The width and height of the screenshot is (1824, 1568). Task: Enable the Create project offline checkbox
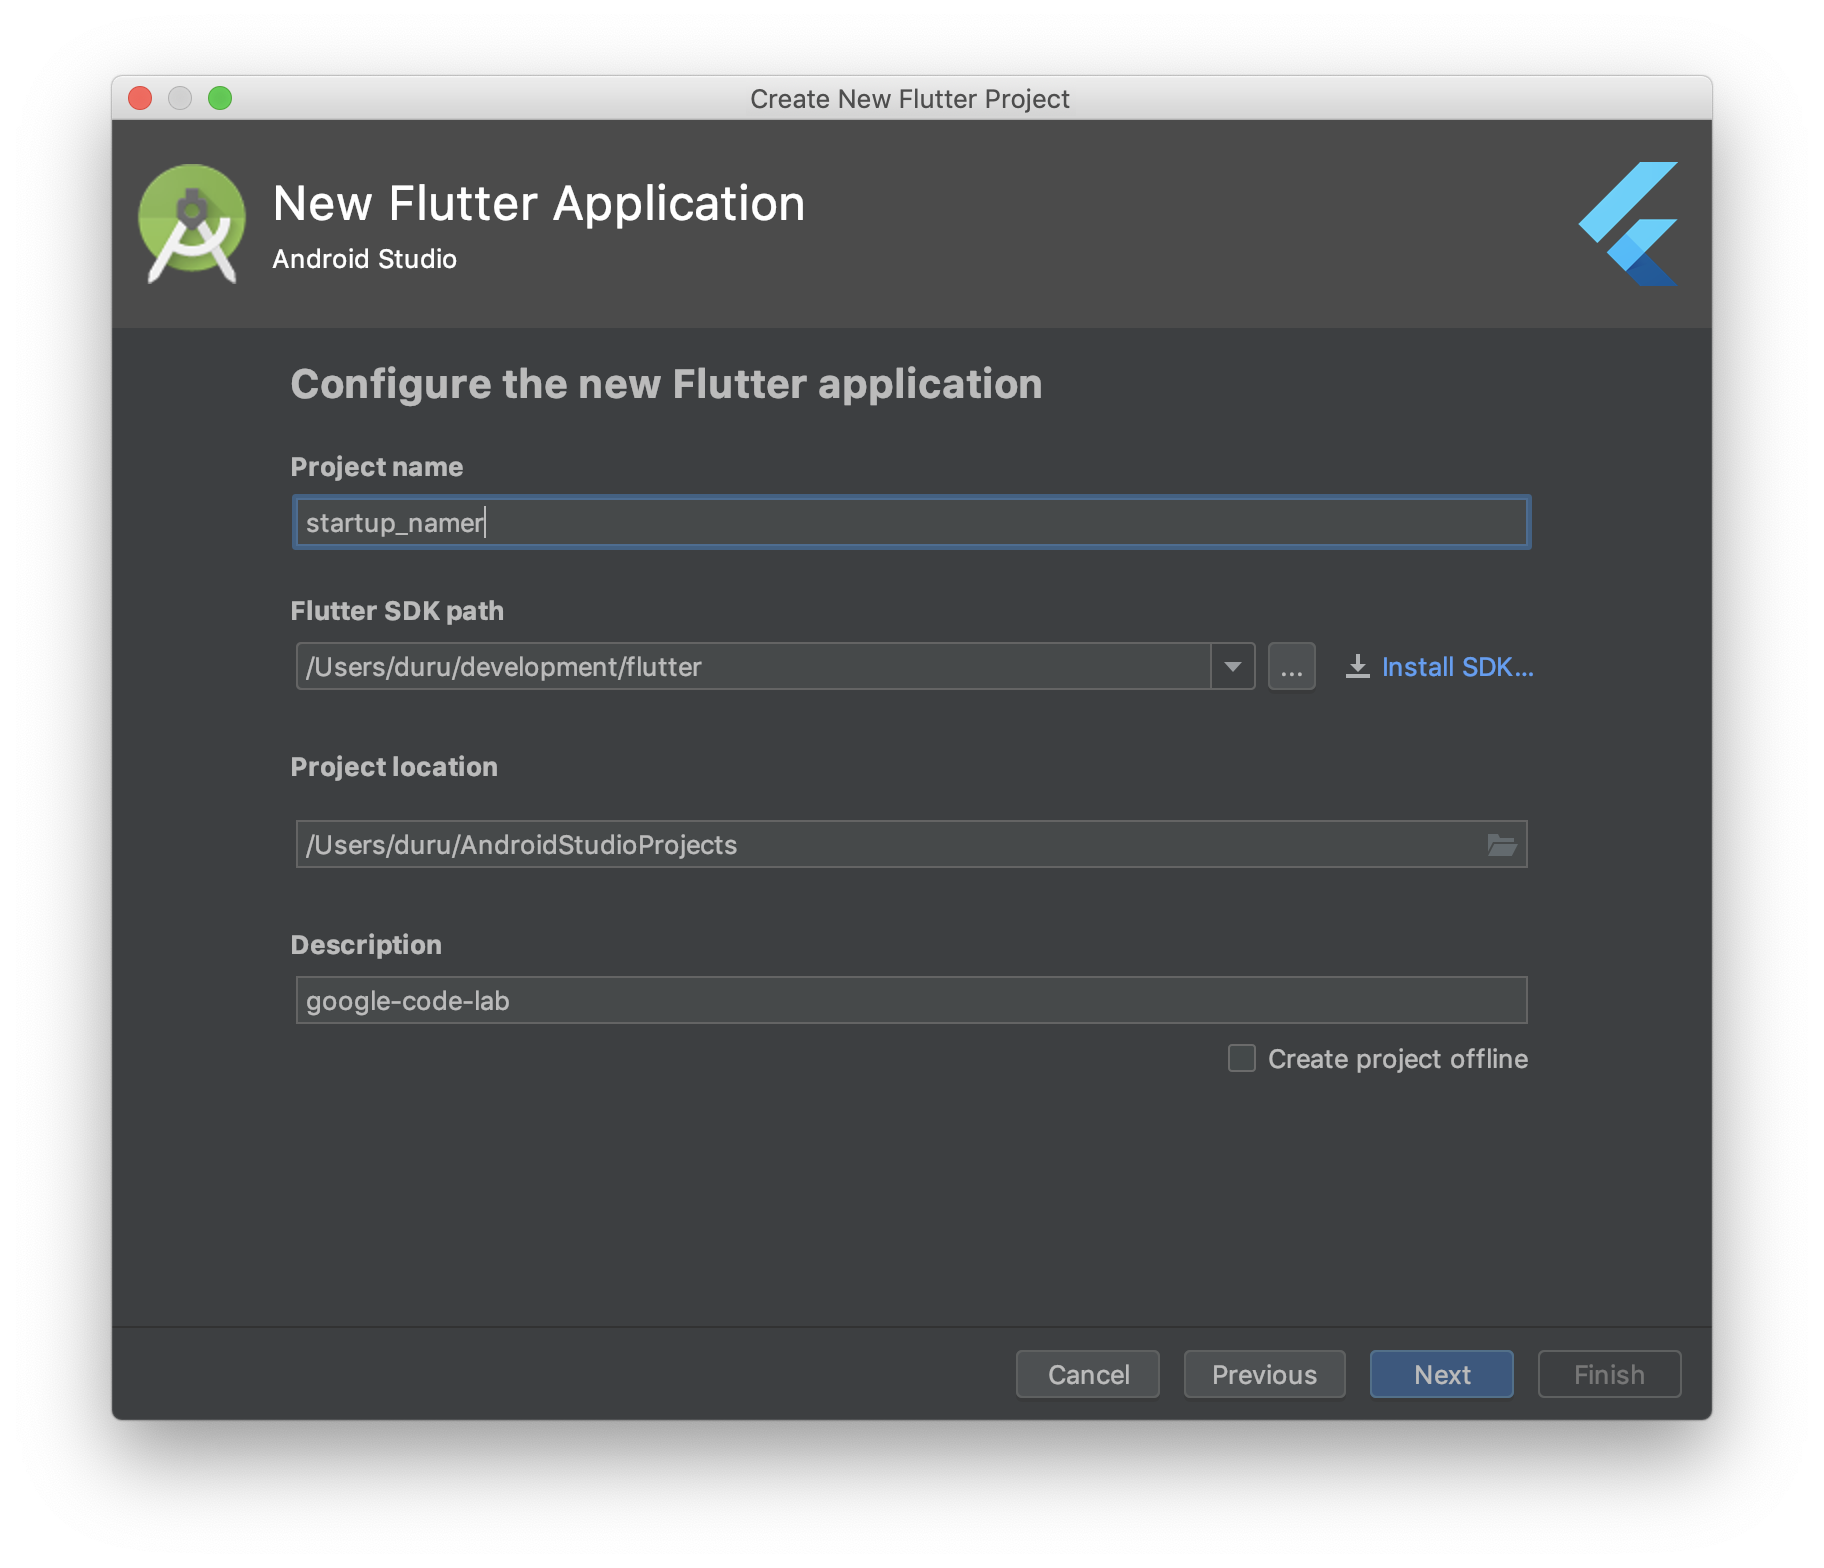(1241, 1058)
